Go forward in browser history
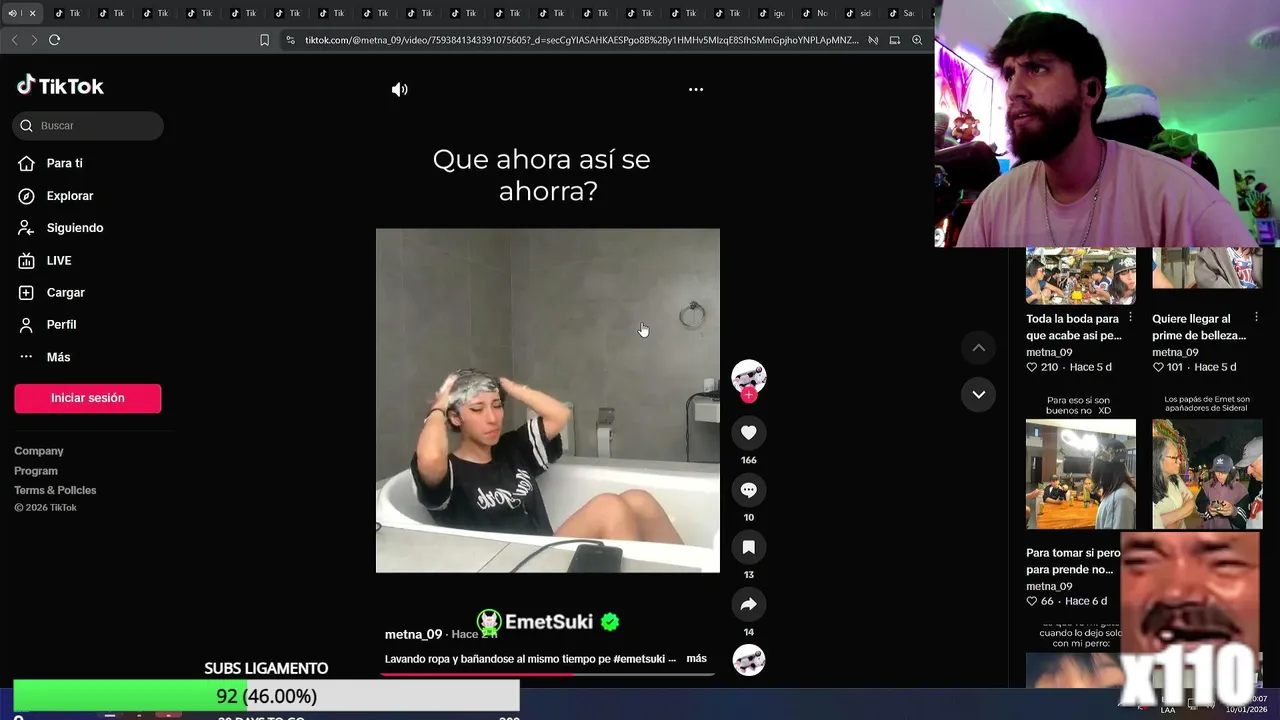The image size is (1280, 720). tap(33, 40)
